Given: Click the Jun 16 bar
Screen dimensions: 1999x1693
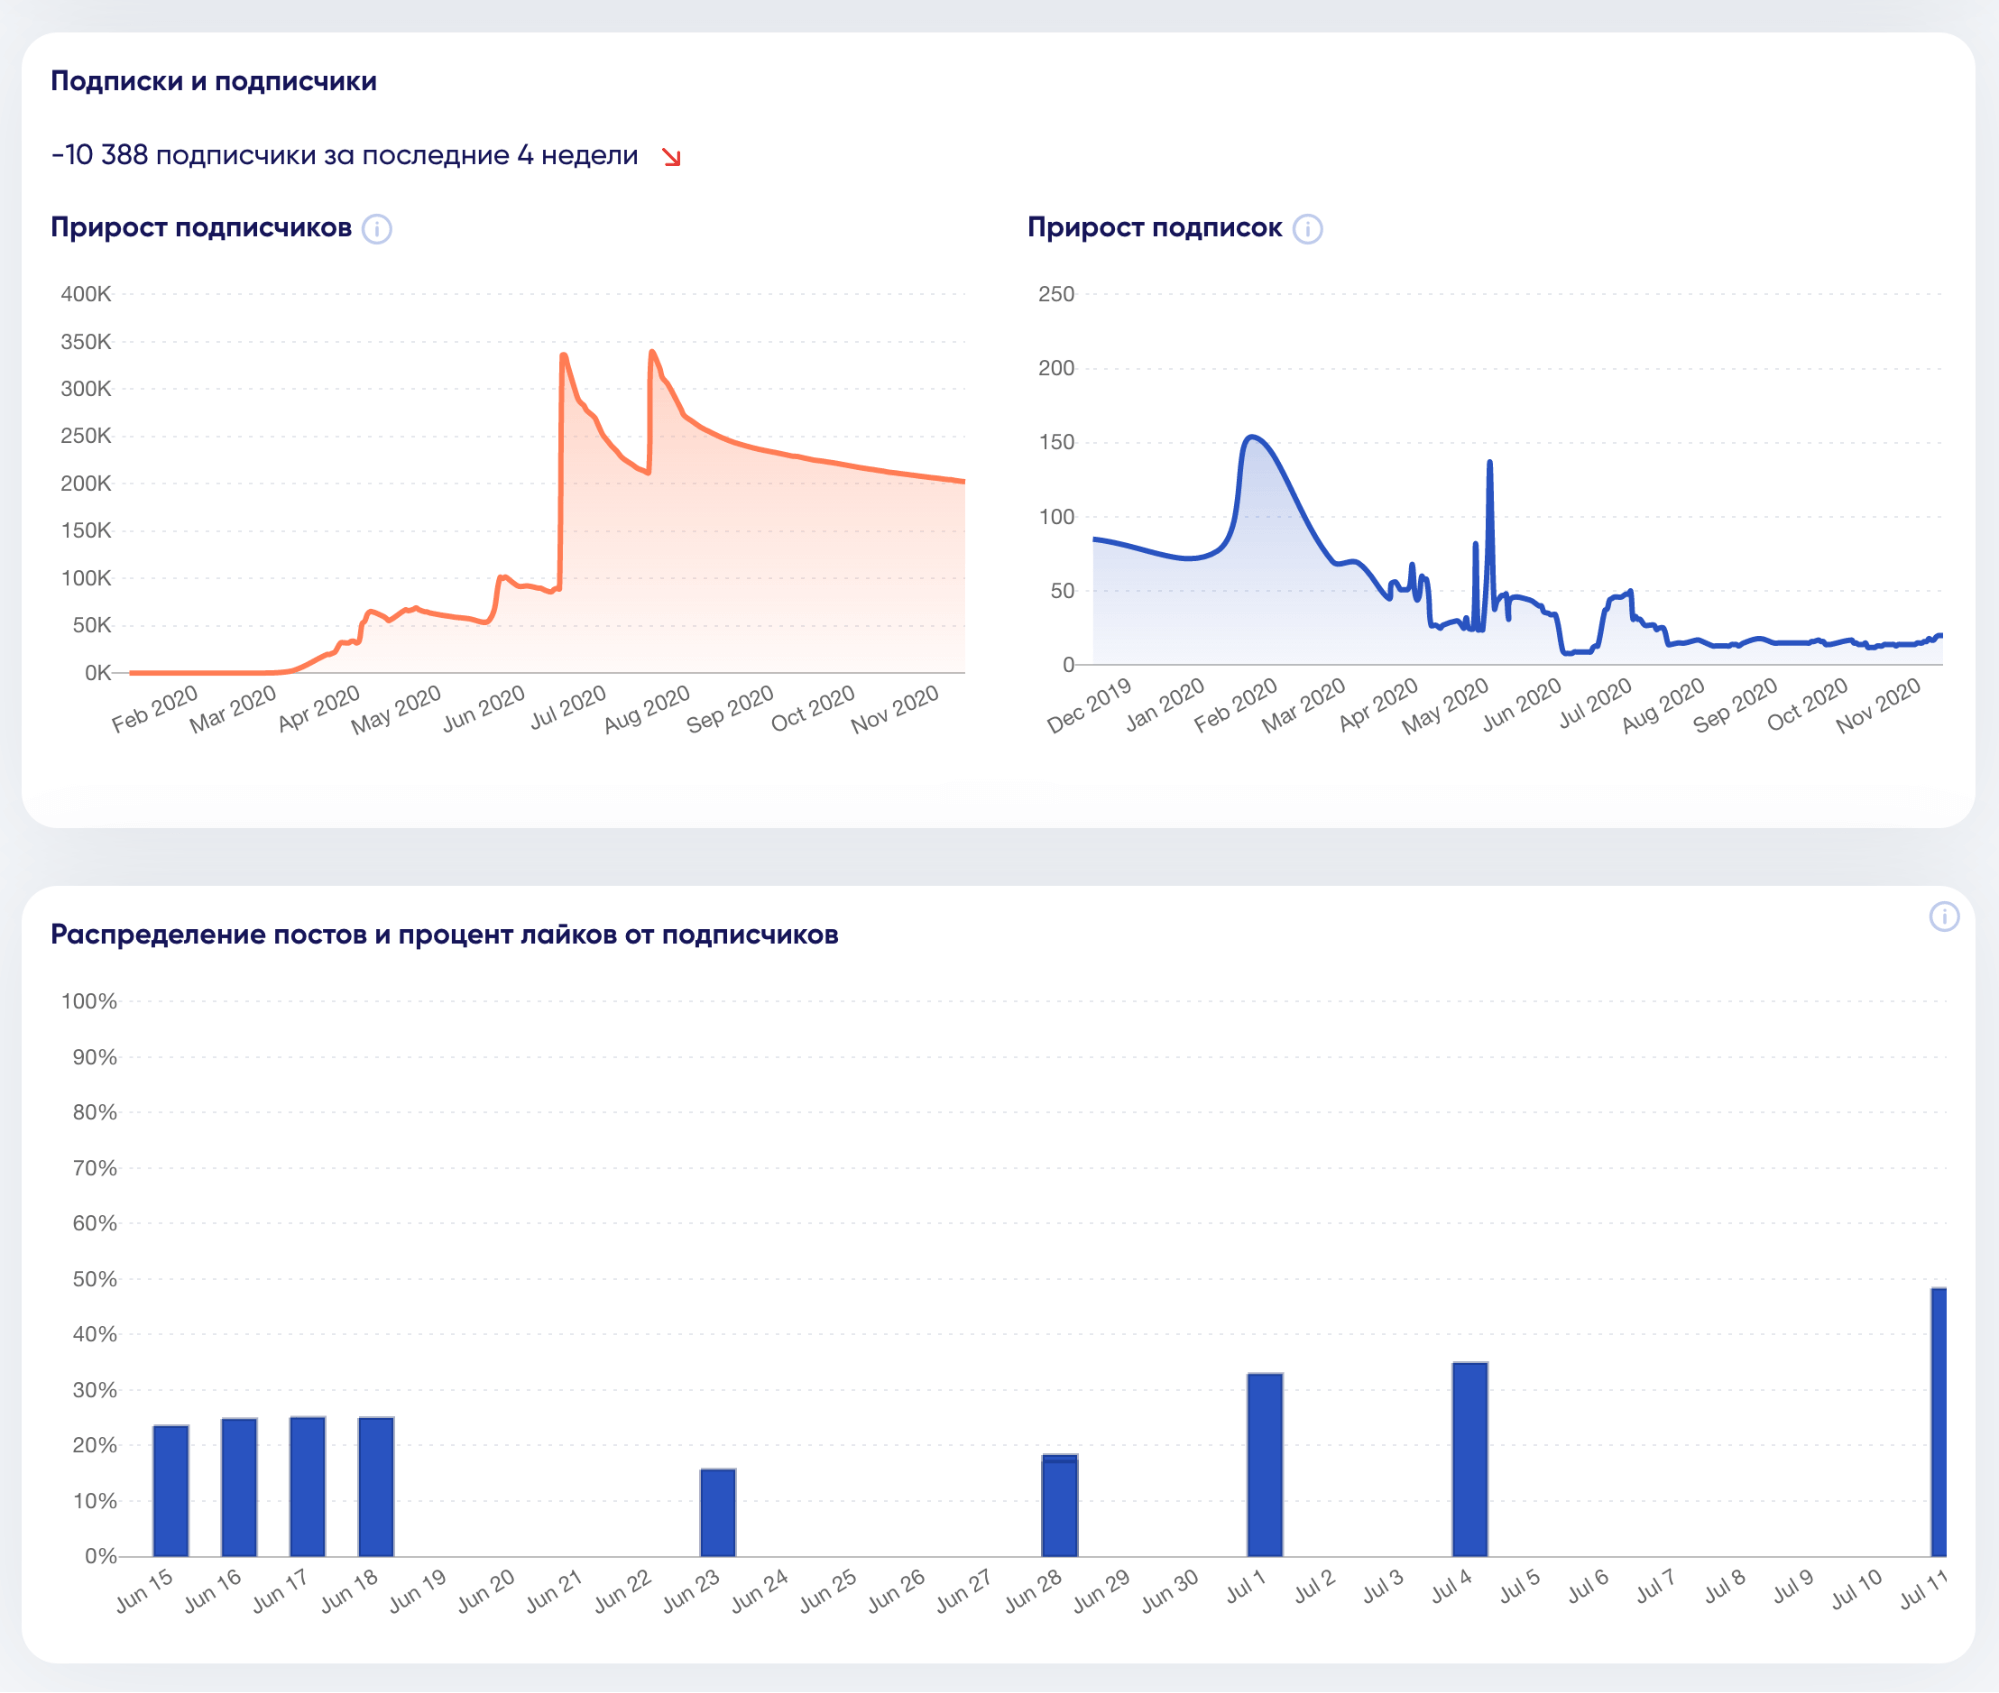Looking at the screenshot, I should (239, 1487).
